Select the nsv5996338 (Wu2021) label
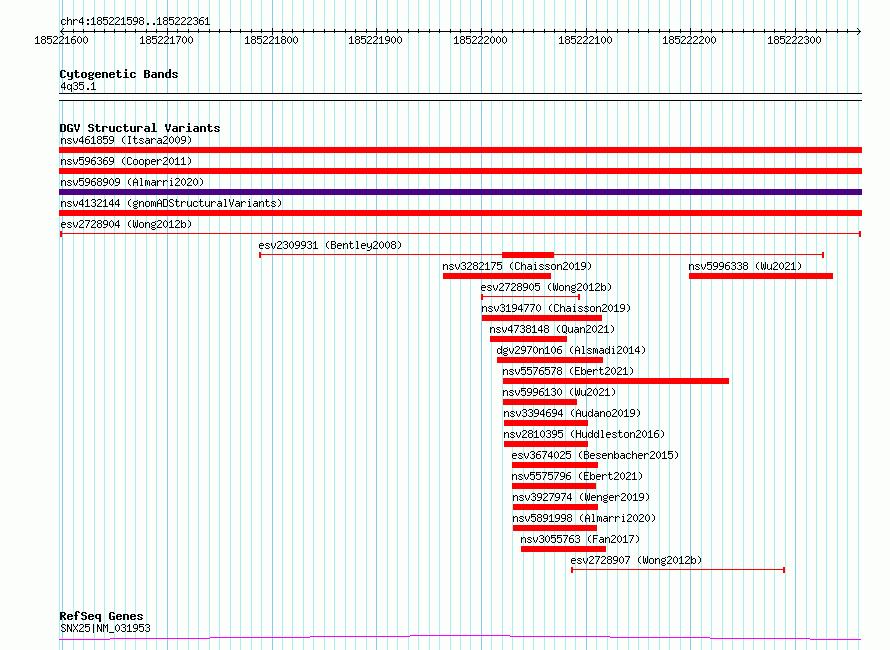Screen dimensions: 890x650 [x=745, y=266]
